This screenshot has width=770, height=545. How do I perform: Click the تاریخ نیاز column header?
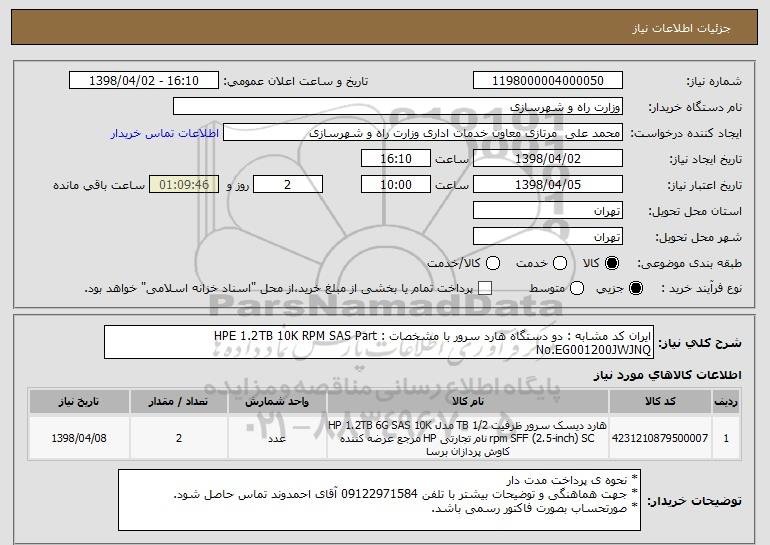click(79, 402)
